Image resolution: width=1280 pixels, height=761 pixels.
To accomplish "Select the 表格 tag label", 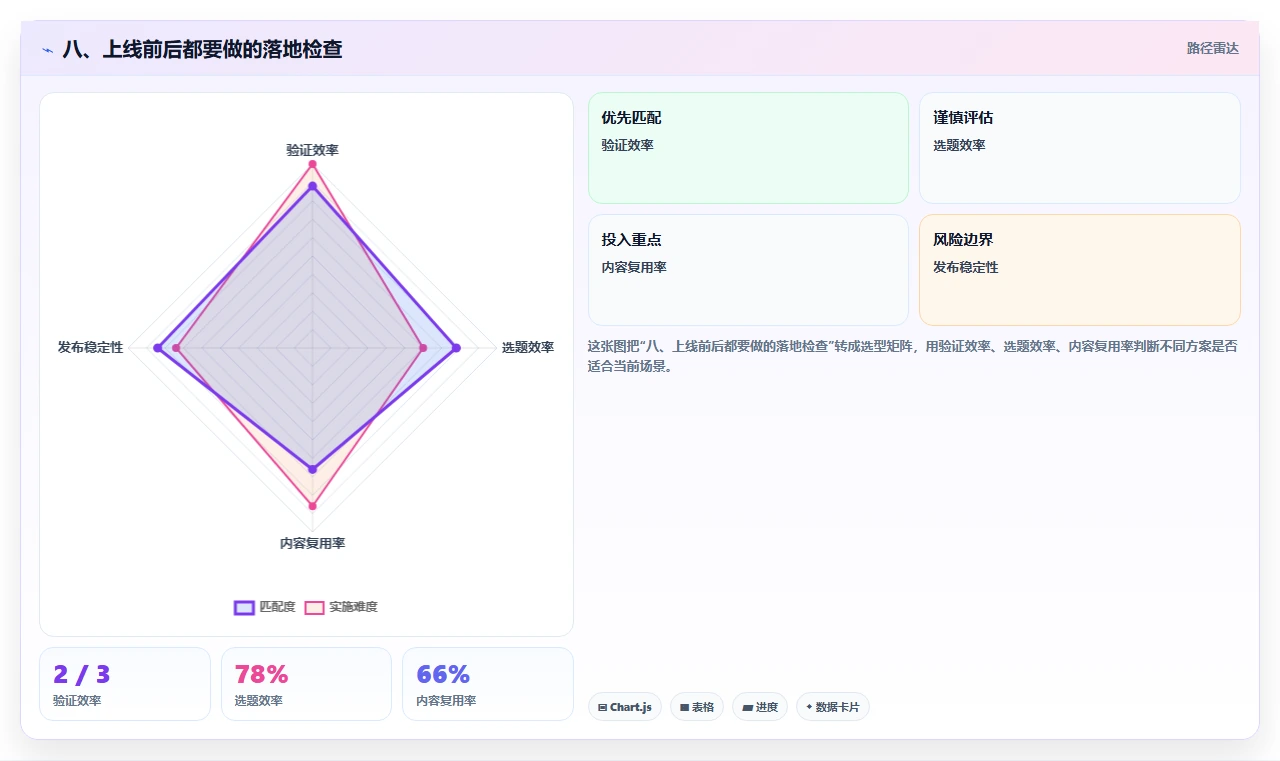I will 703,707.
